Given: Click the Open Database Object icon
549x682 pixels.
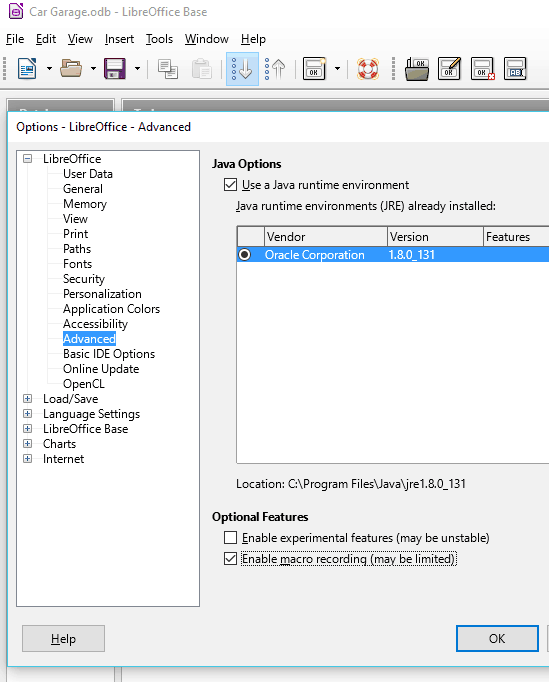Looking at the screenshot, I should tap(417, 69).
